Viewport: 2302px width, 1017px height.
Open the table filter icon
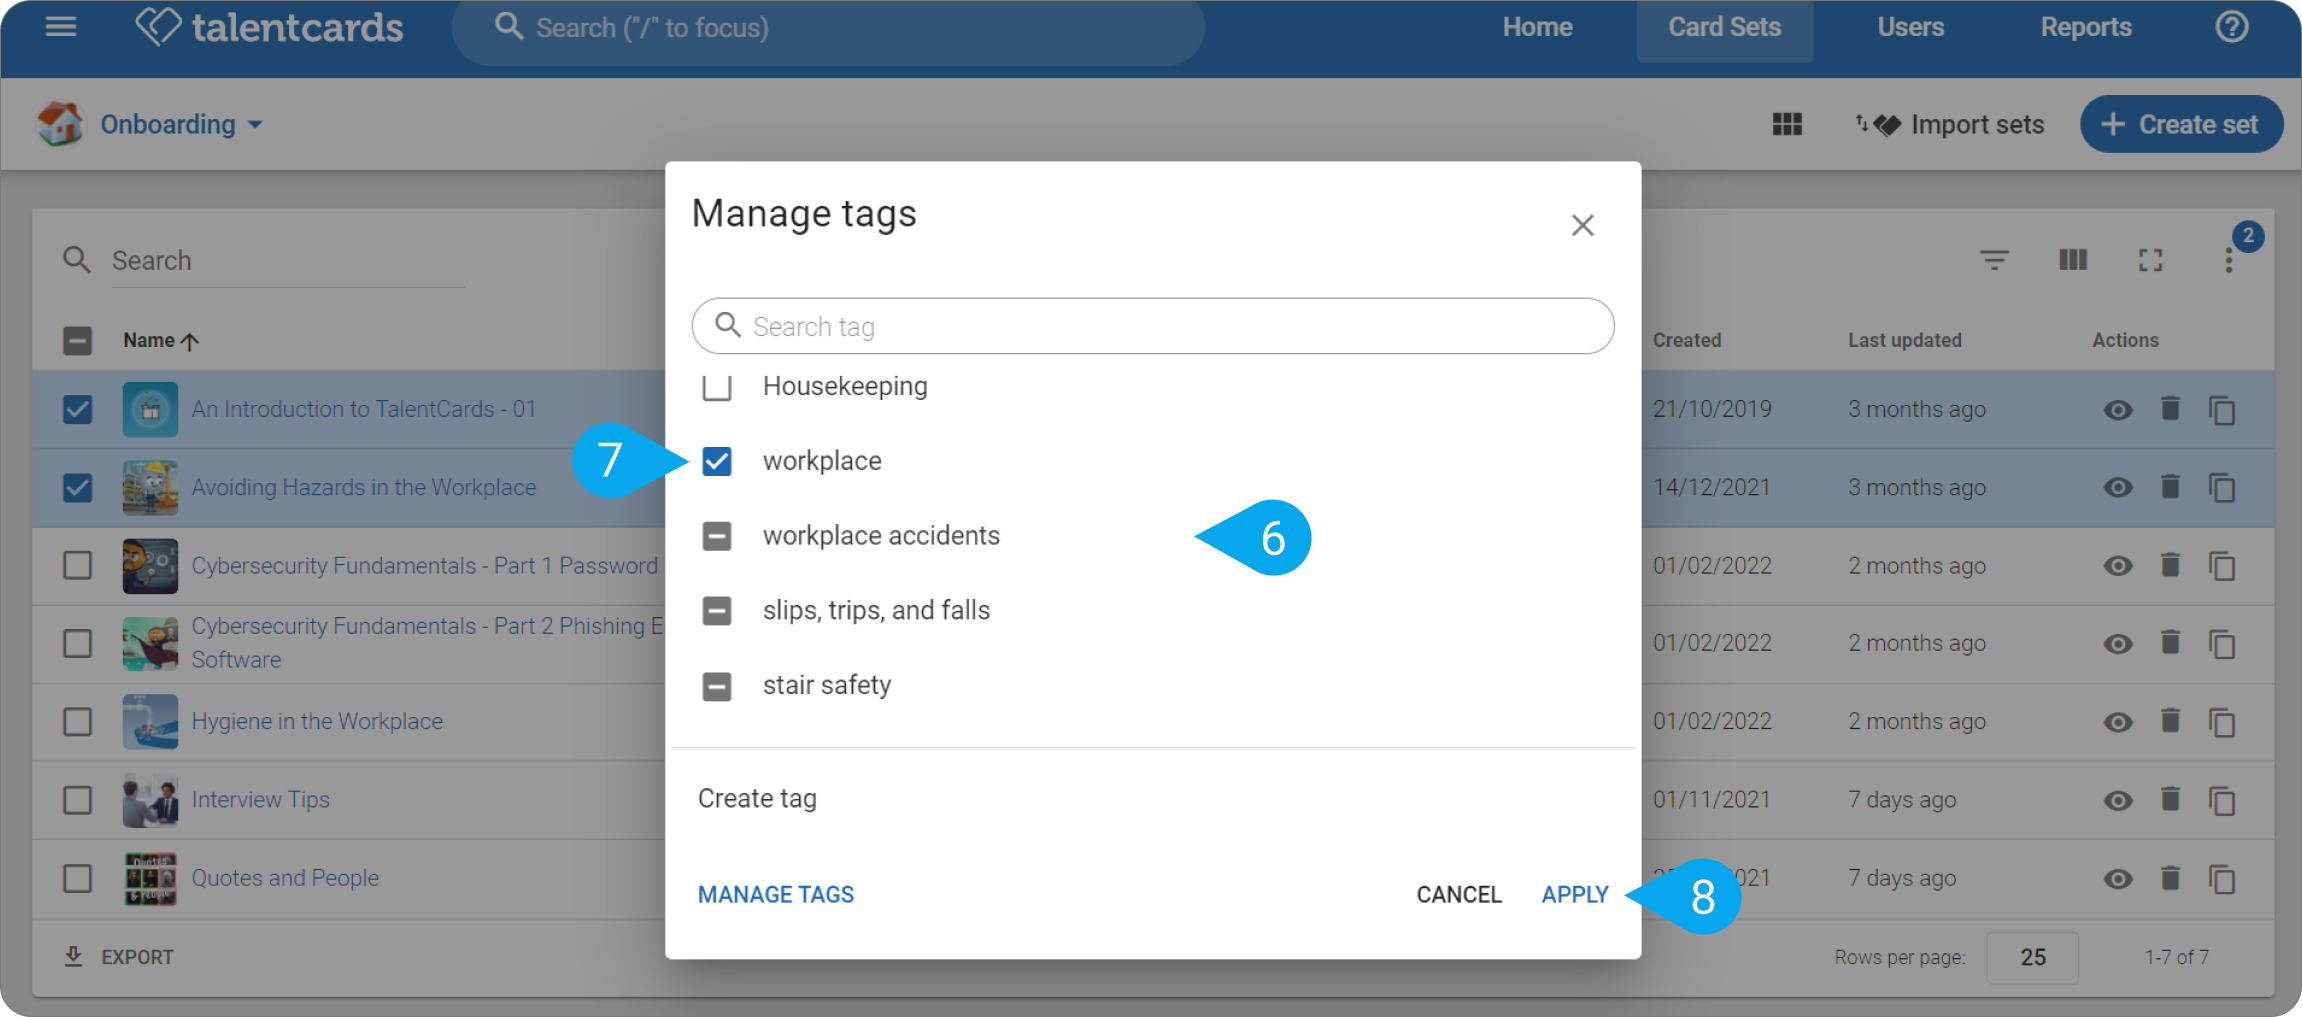[x=1994, y=260]
